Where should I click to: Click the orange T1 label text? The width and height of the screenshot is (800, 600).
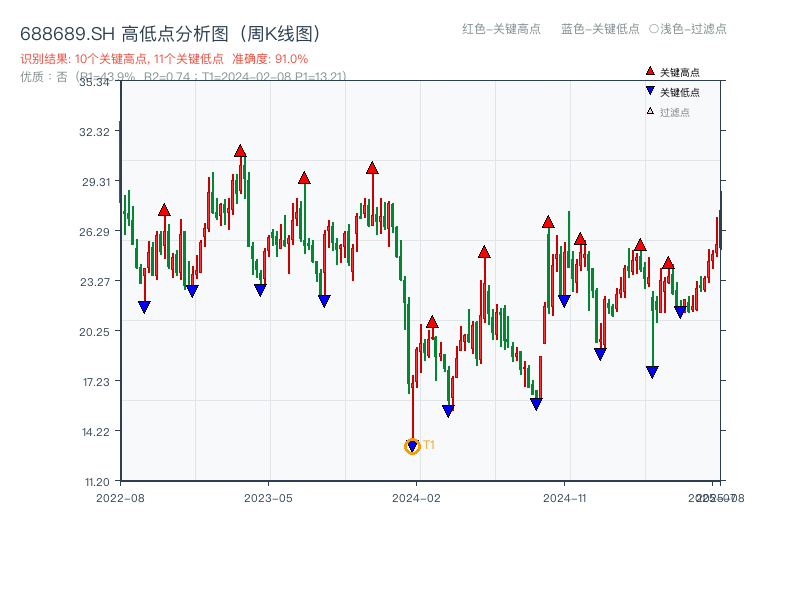point(429,445)
